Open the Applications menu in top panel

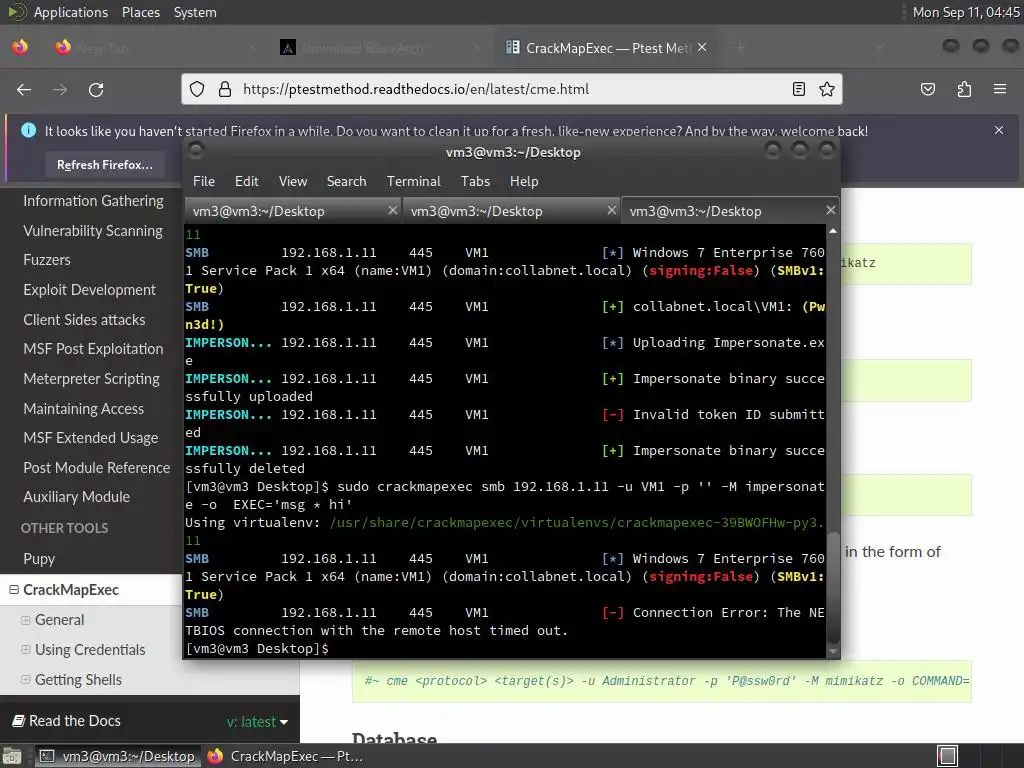coord(71,12)
